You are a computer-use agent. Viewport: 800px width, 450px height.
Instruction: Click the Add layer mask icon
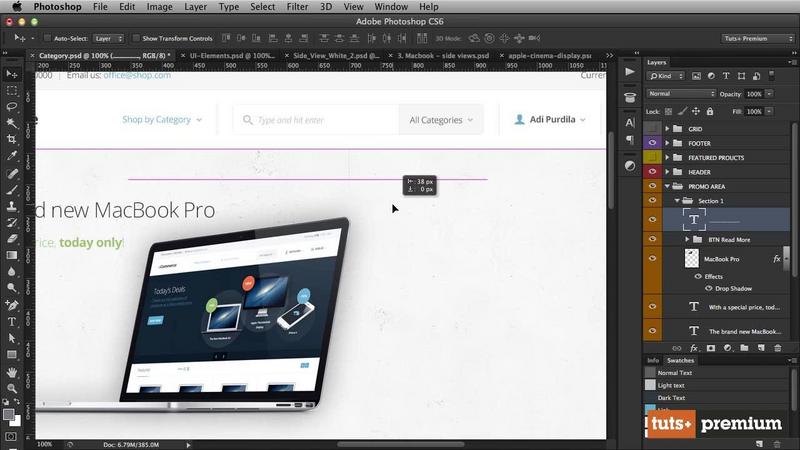click(711, 348)
